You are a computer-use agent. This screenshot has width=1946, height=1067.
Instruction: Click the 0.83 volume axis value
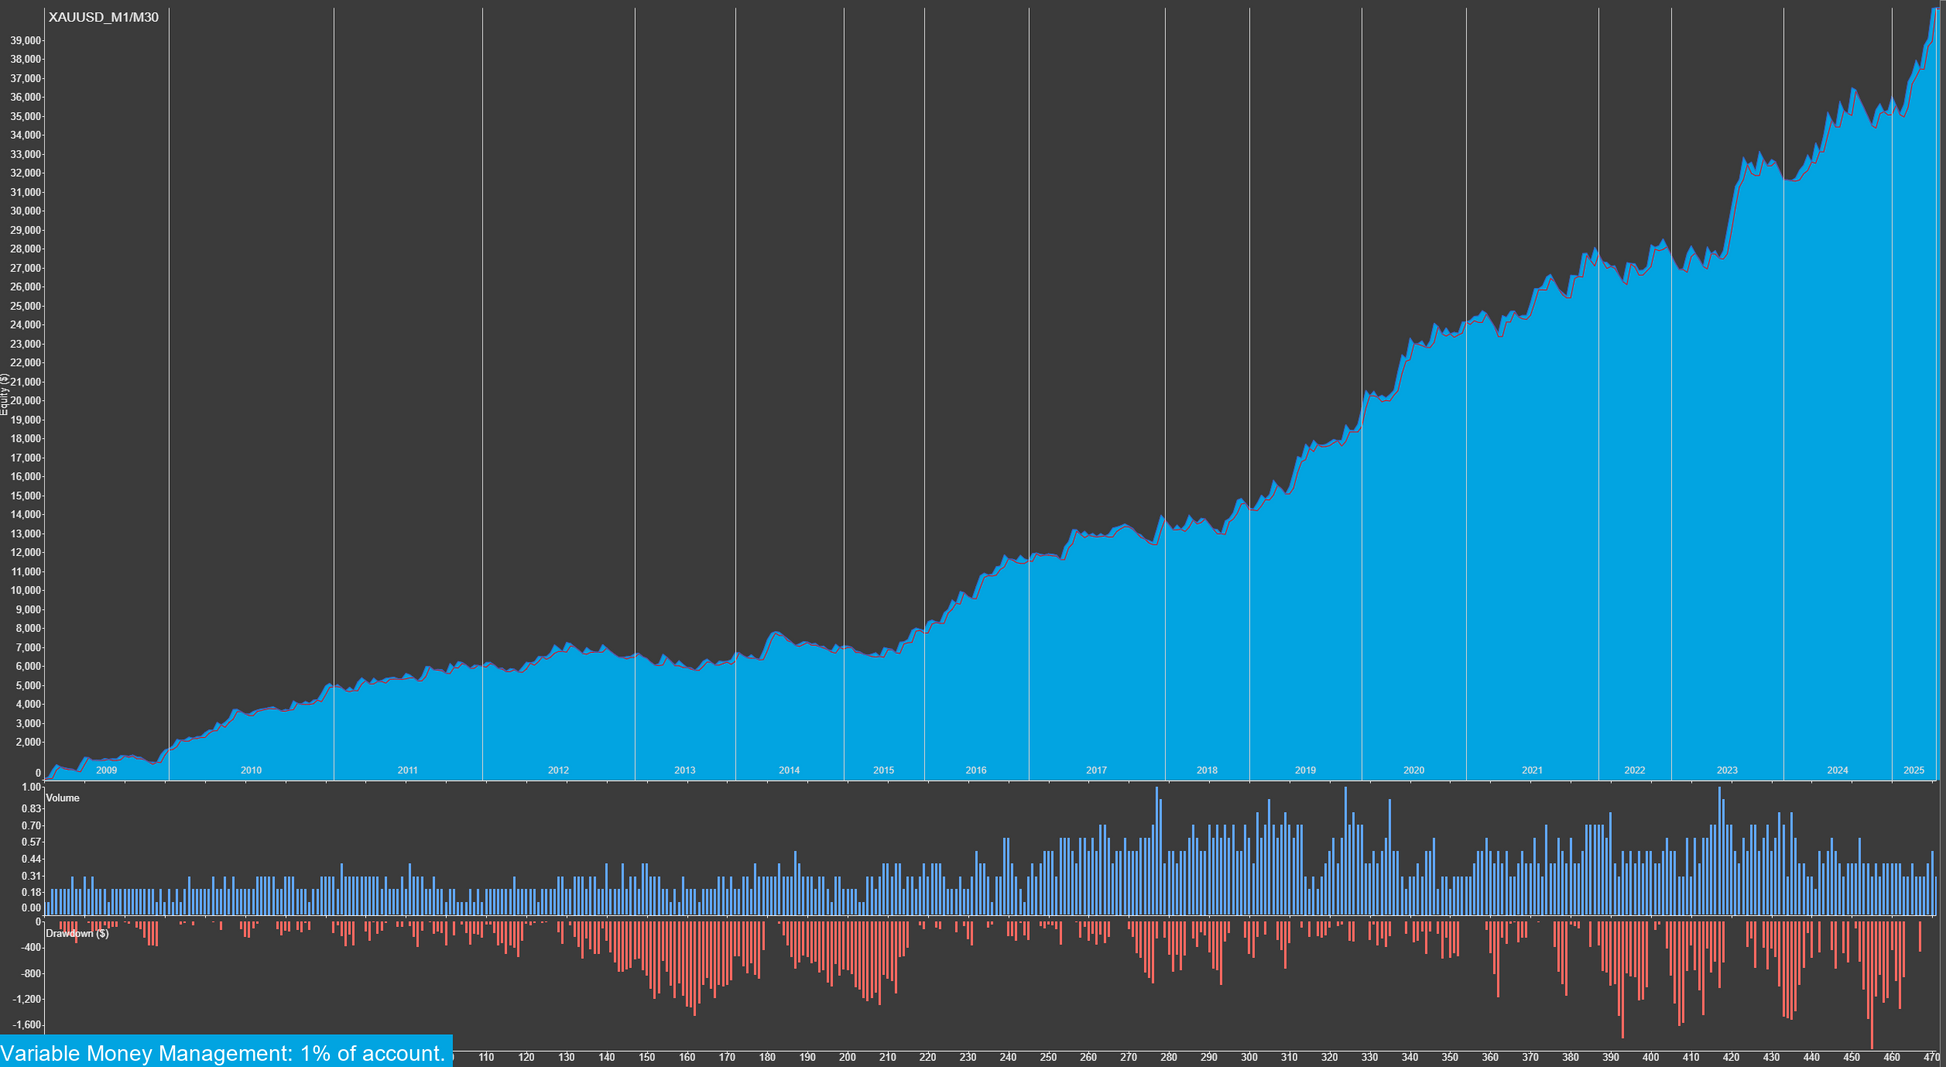point(31,808)
